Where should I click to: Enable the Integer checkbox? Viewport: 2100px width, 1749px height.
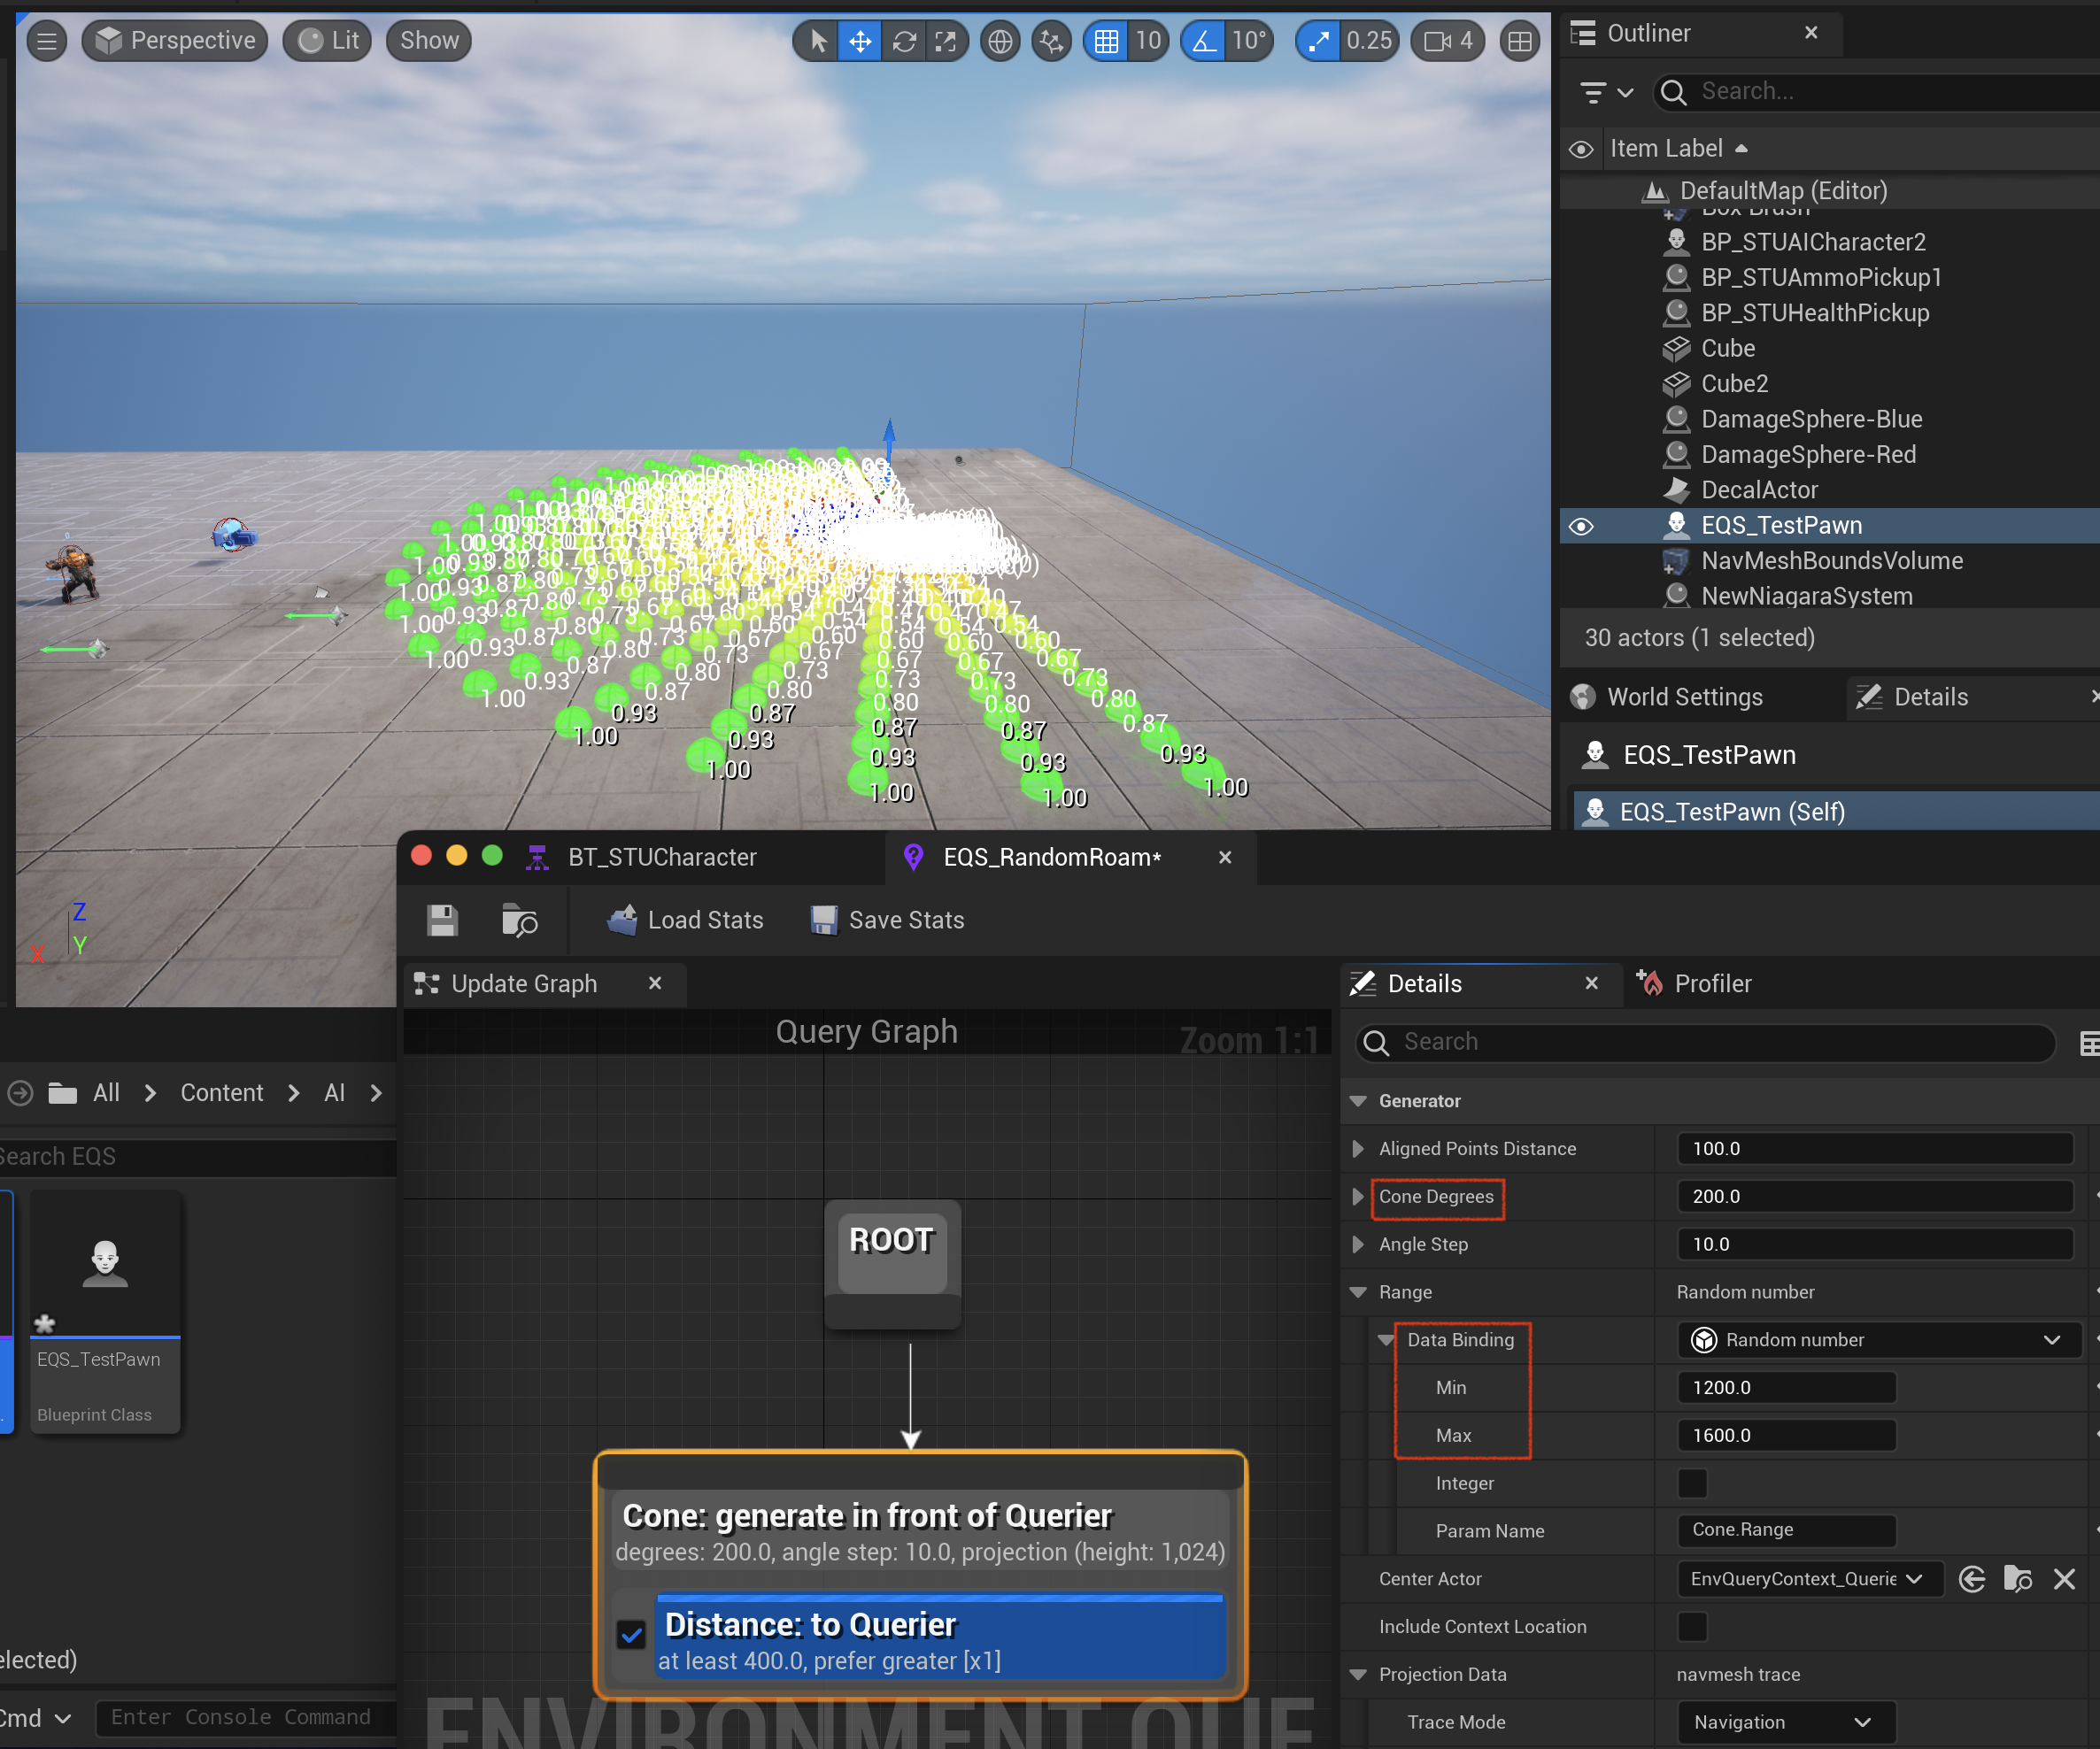[1692, 1484]
